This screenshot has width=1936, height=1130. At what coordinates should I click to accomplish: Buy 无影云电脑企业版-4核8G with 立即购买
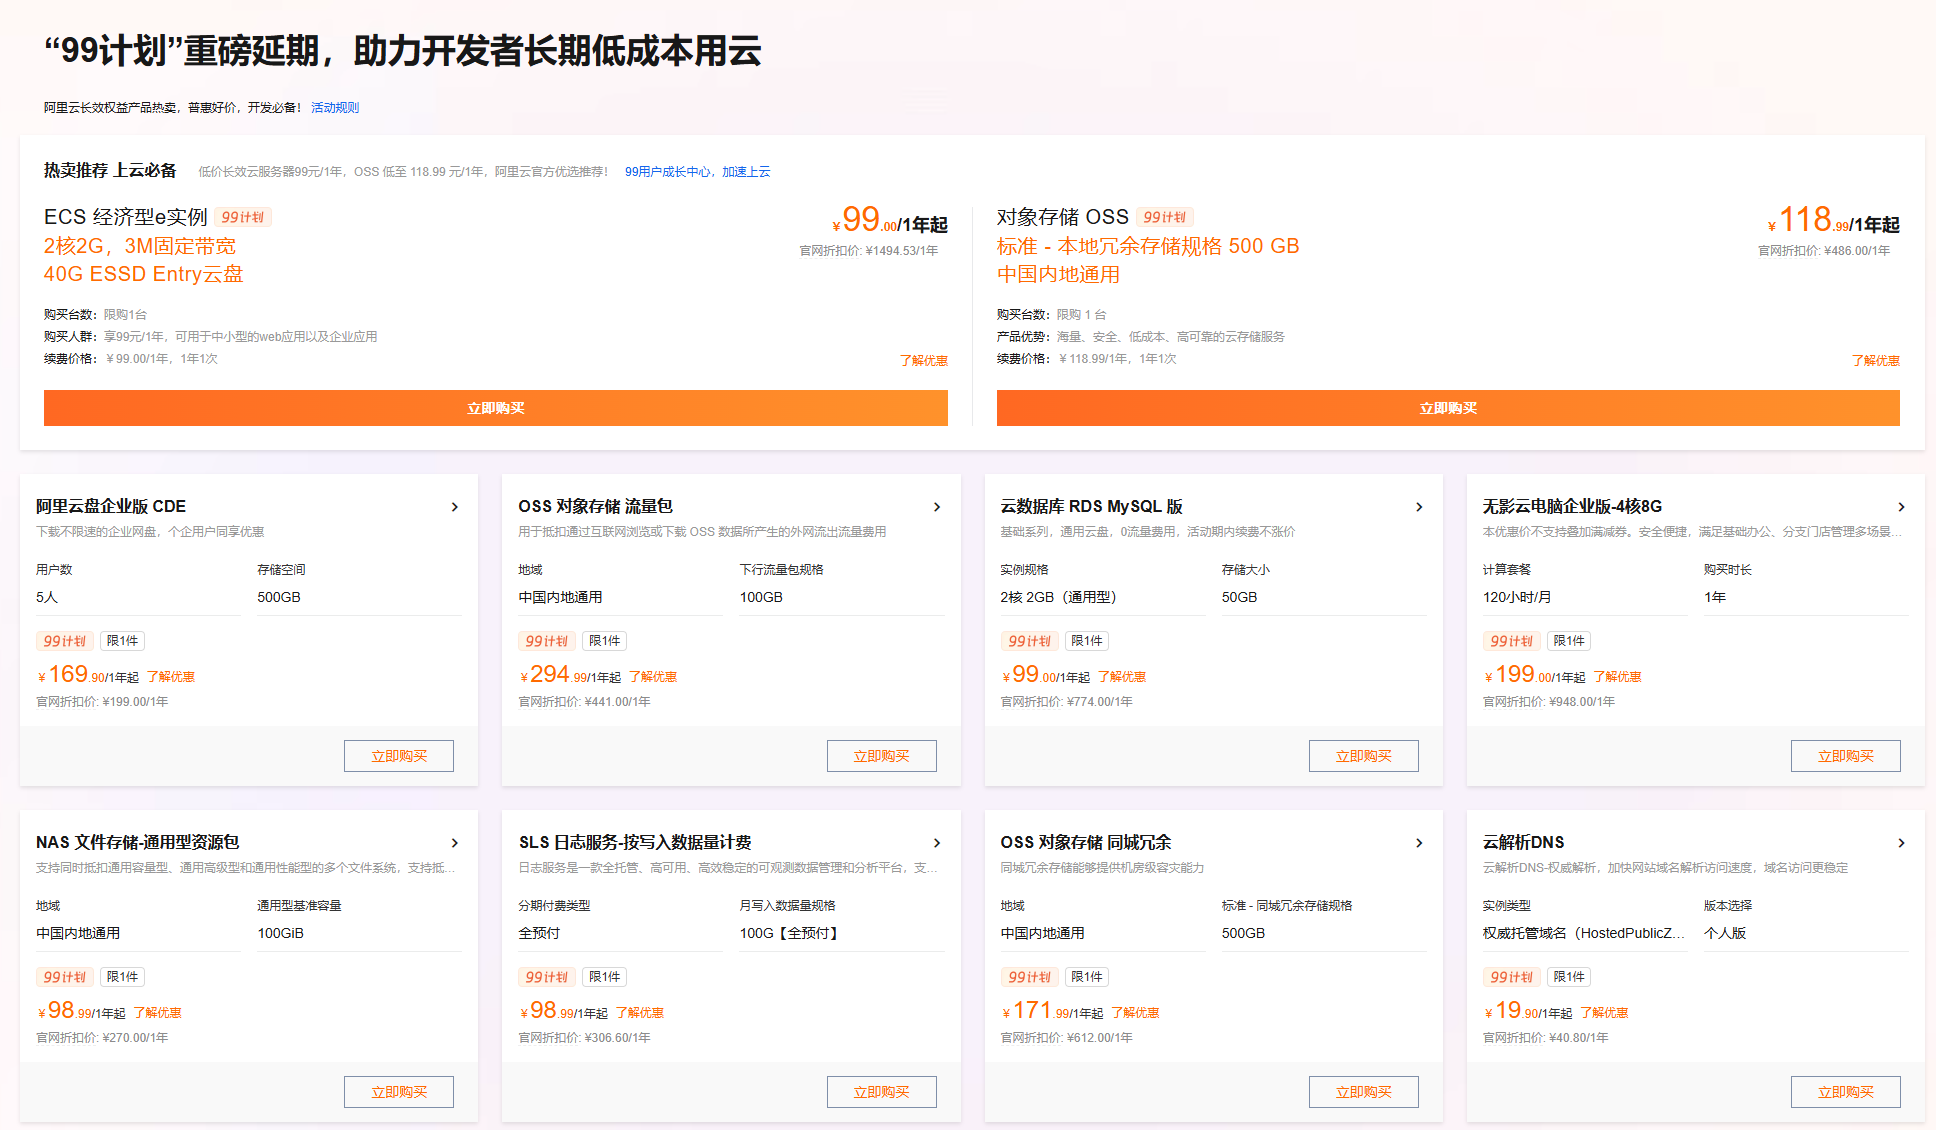[1846, 756]
